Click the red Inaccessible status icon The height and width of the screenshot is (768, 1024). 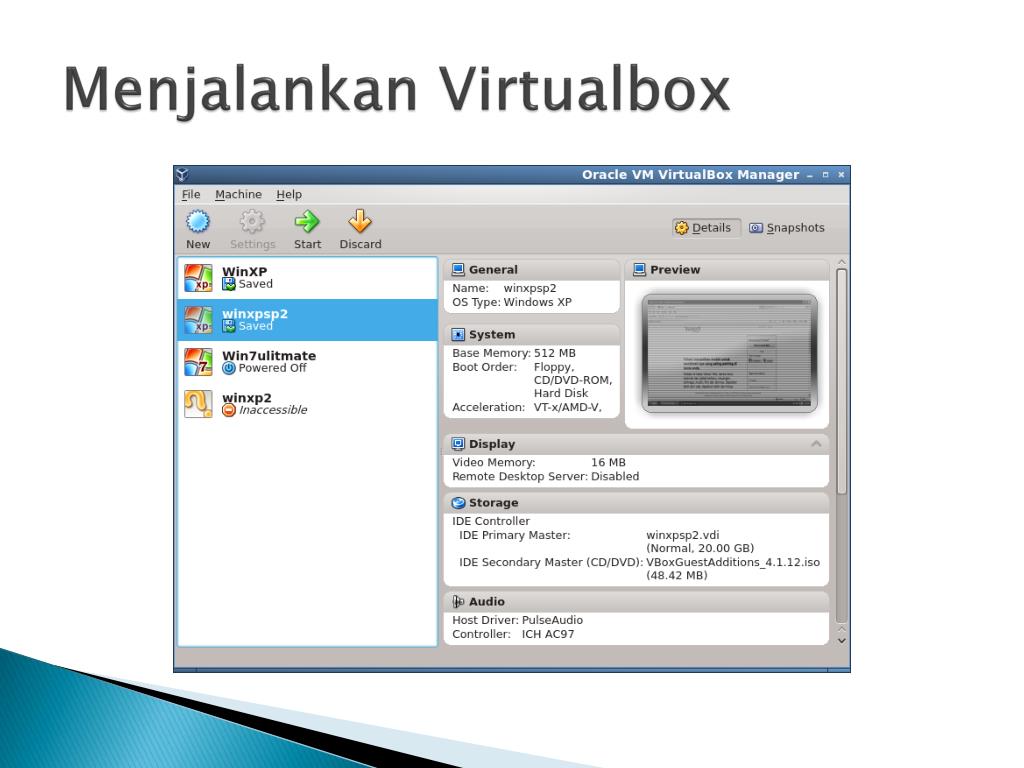pos(229,410)
